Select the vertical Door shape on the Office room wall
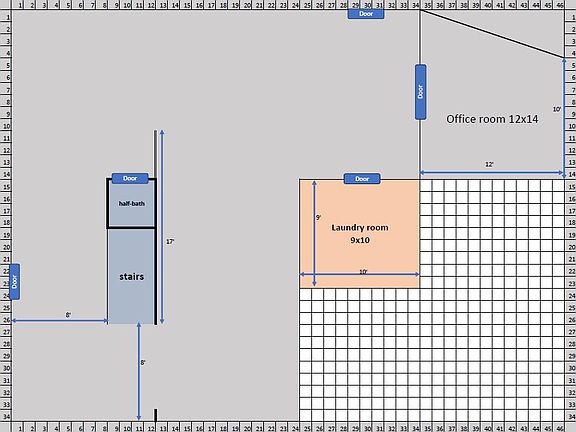 coord(421,92)
